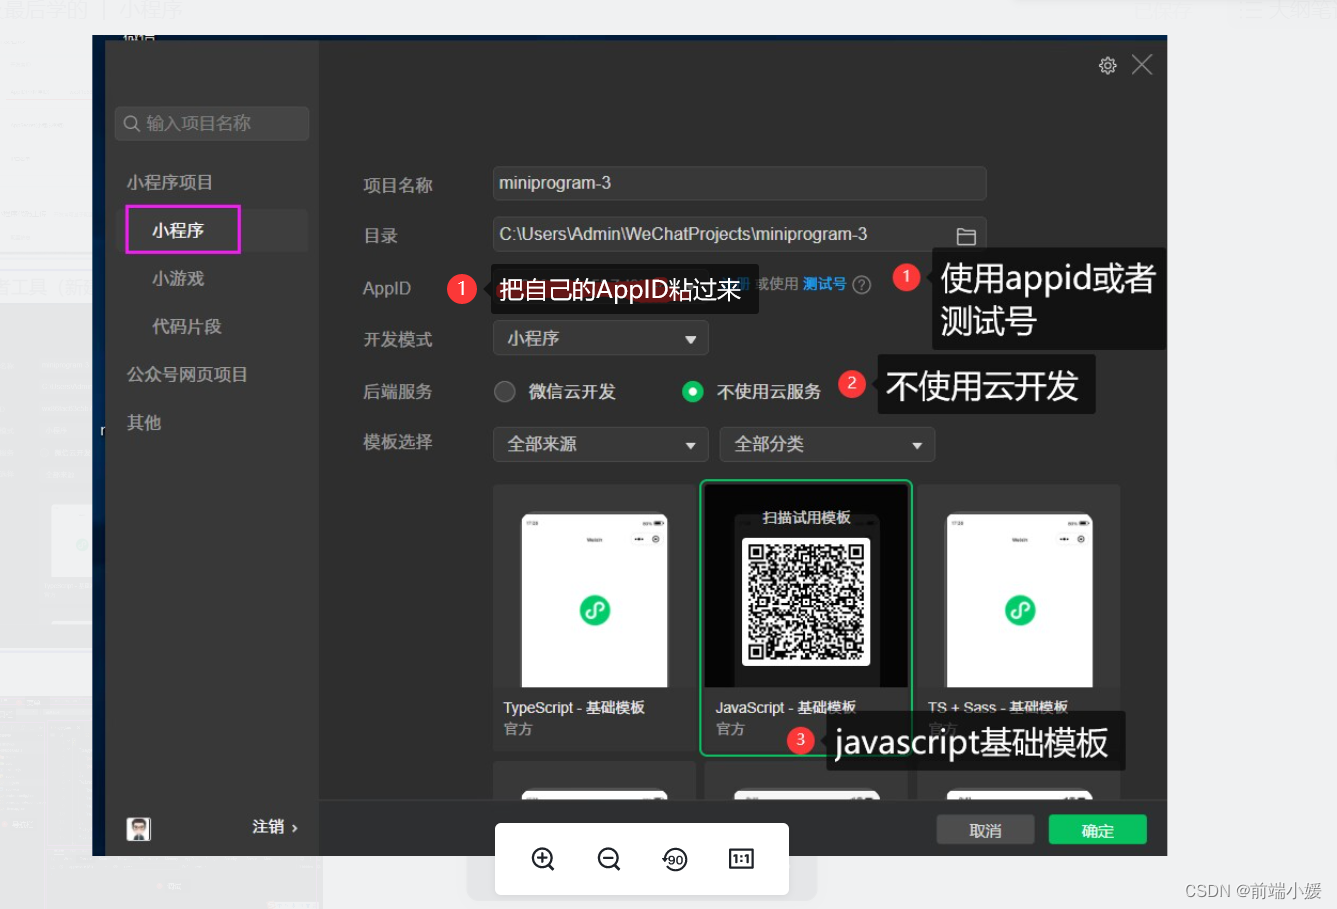Expand the 注销 chevron menu
Image resolution: width=1337 pixels, height=909 pixels.
[x=294, y=828]
